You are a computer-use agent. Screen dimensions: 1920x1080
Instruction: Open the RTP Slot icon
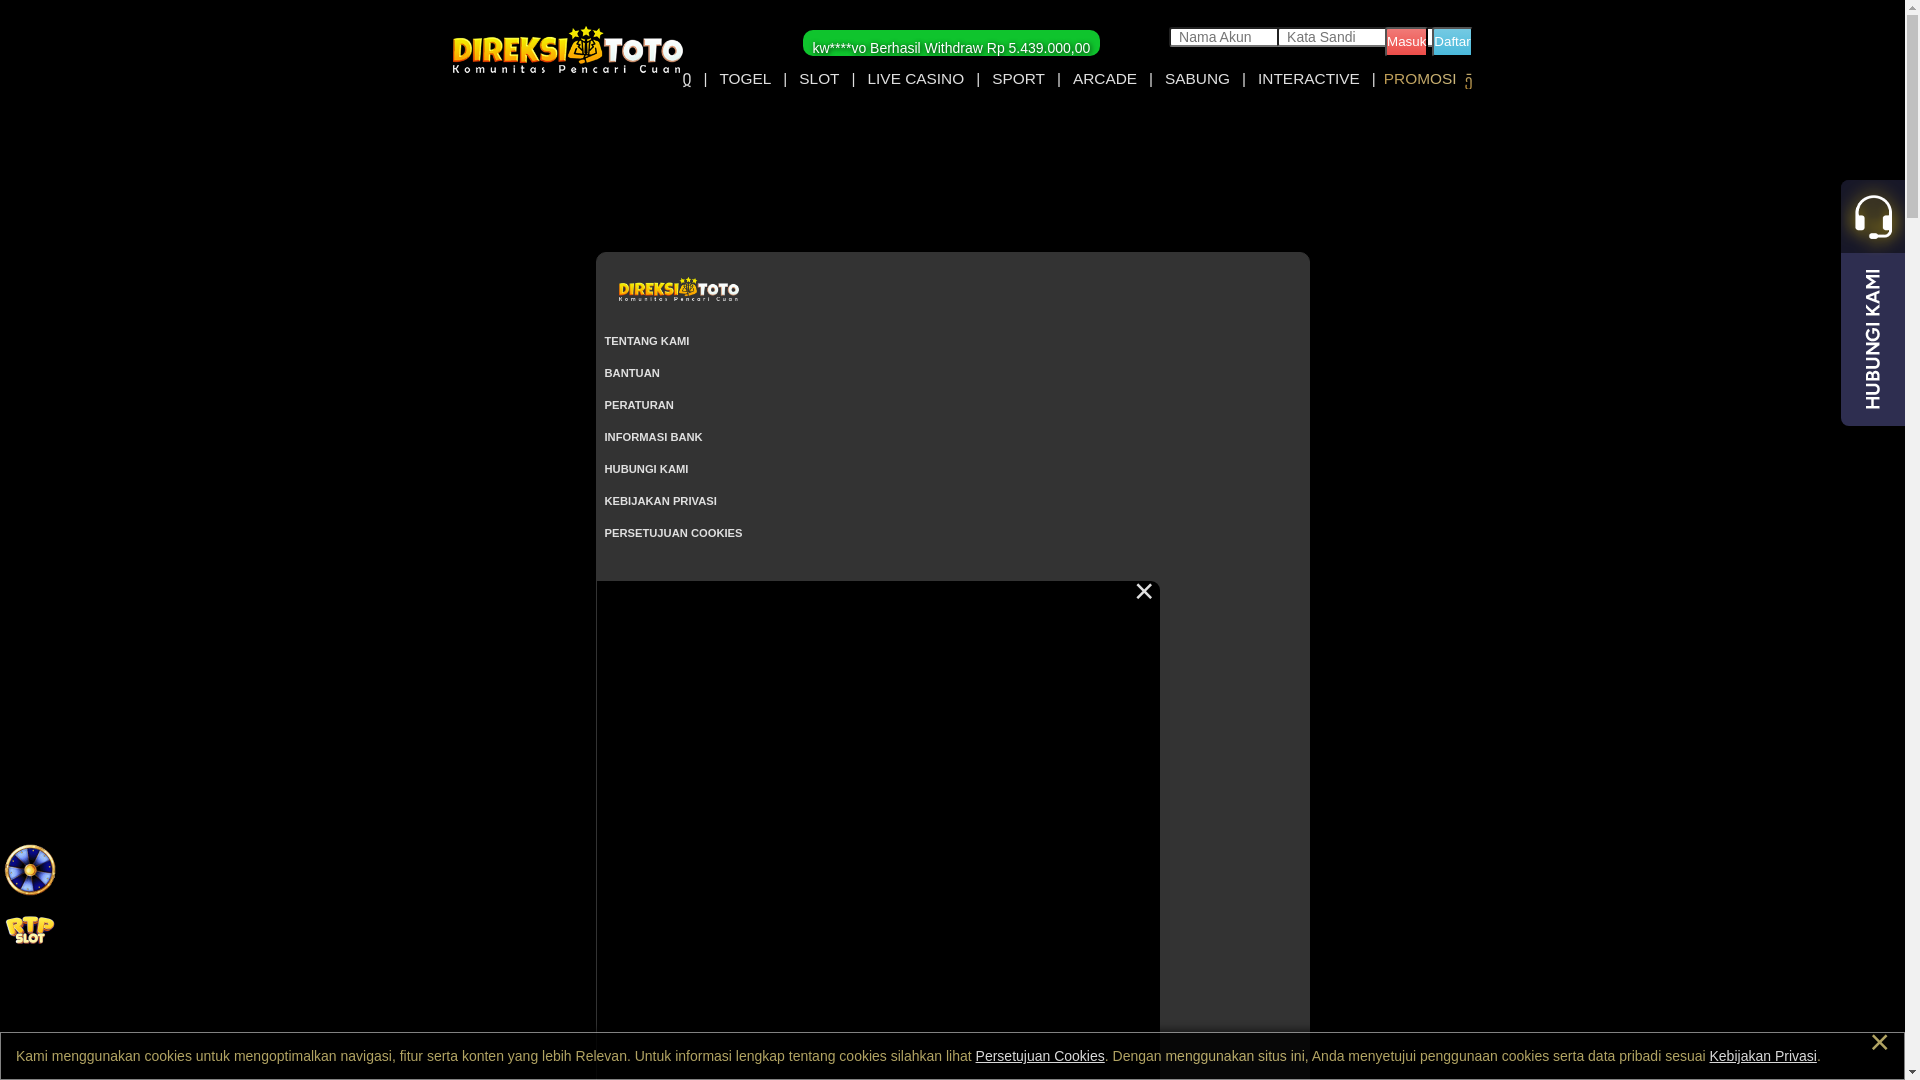(30, 930)
